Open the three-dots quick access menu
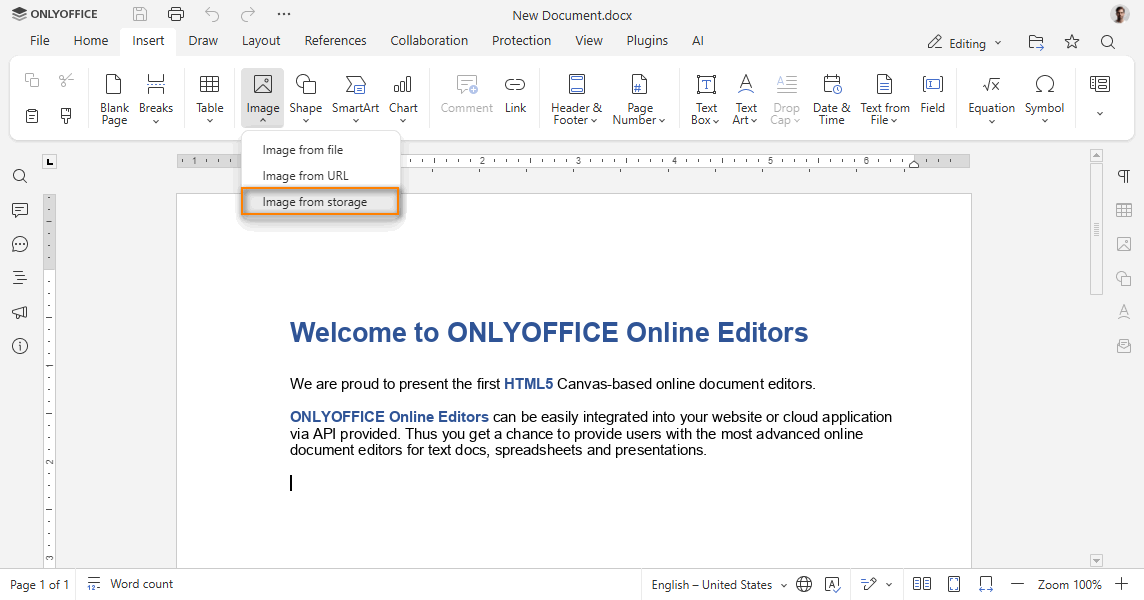The width and height of the screenshot is (1144, 600). click(284, 14)
